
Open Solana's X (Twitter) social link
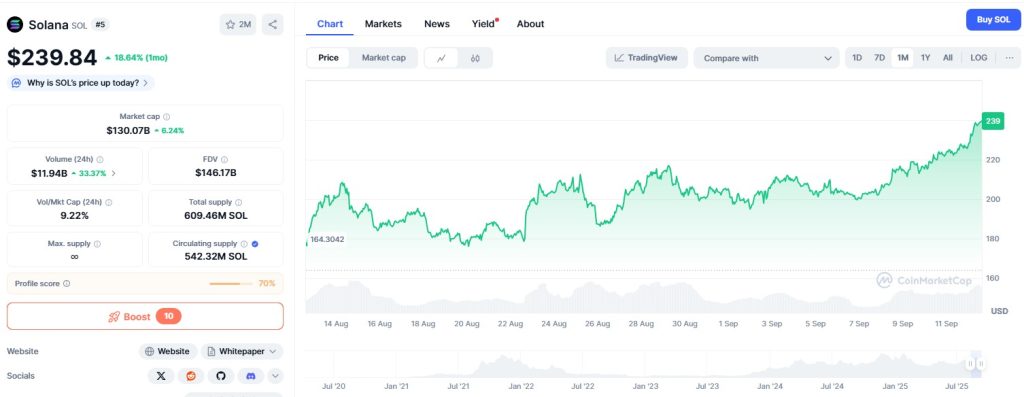point(161,375)
